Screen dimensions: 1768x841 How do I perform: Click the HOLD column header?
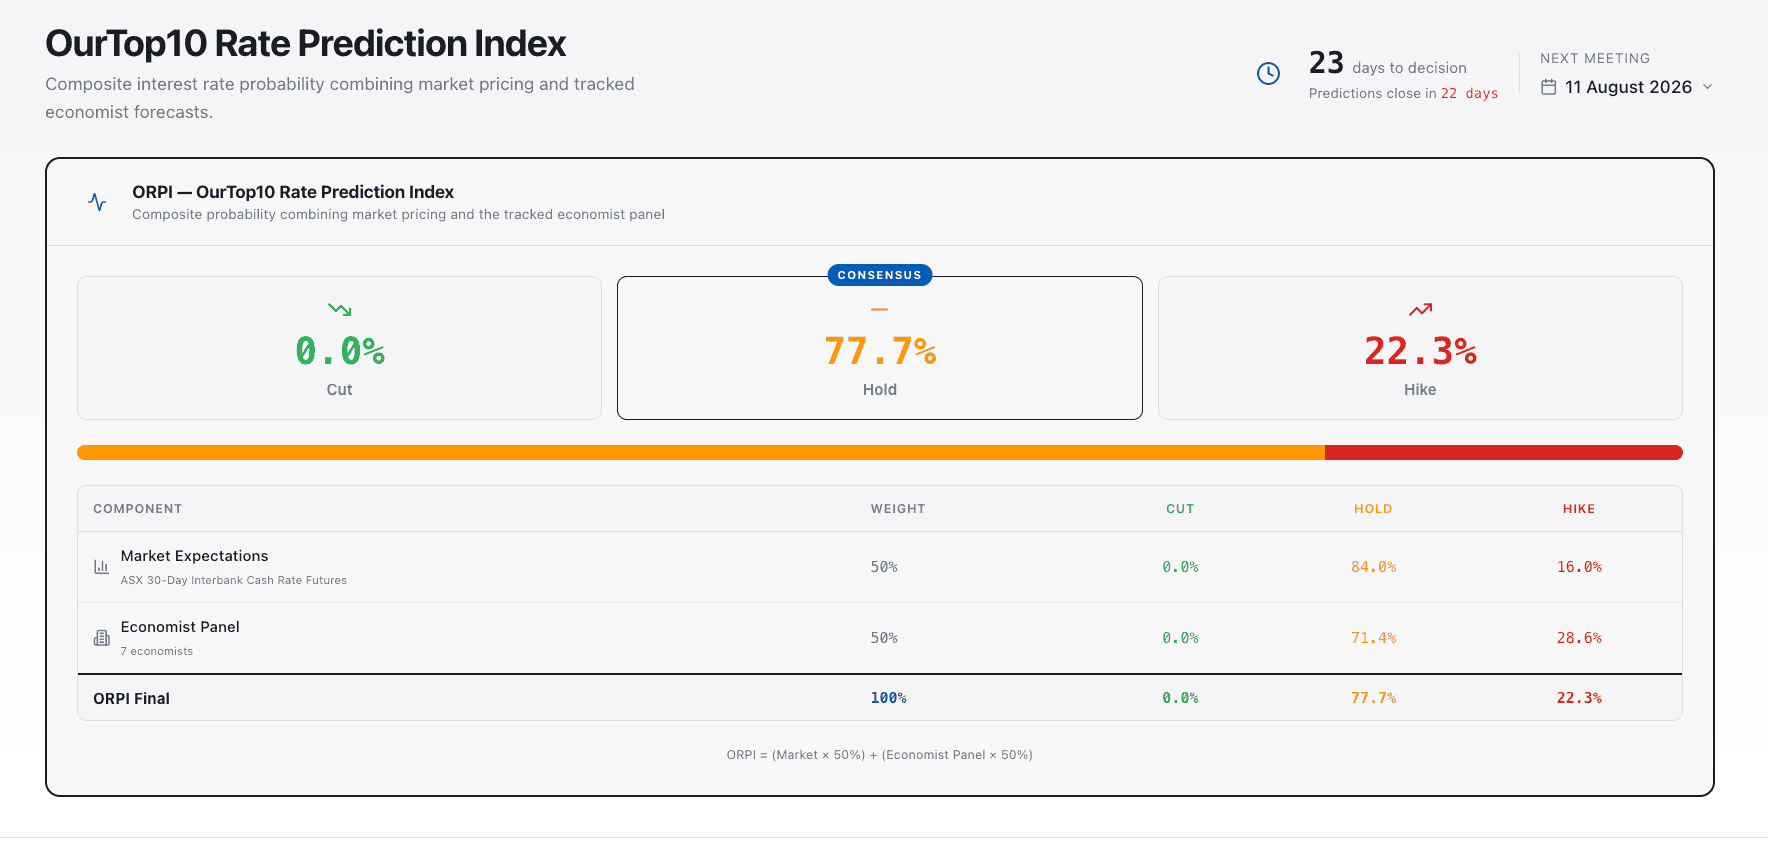point(1373,509)
